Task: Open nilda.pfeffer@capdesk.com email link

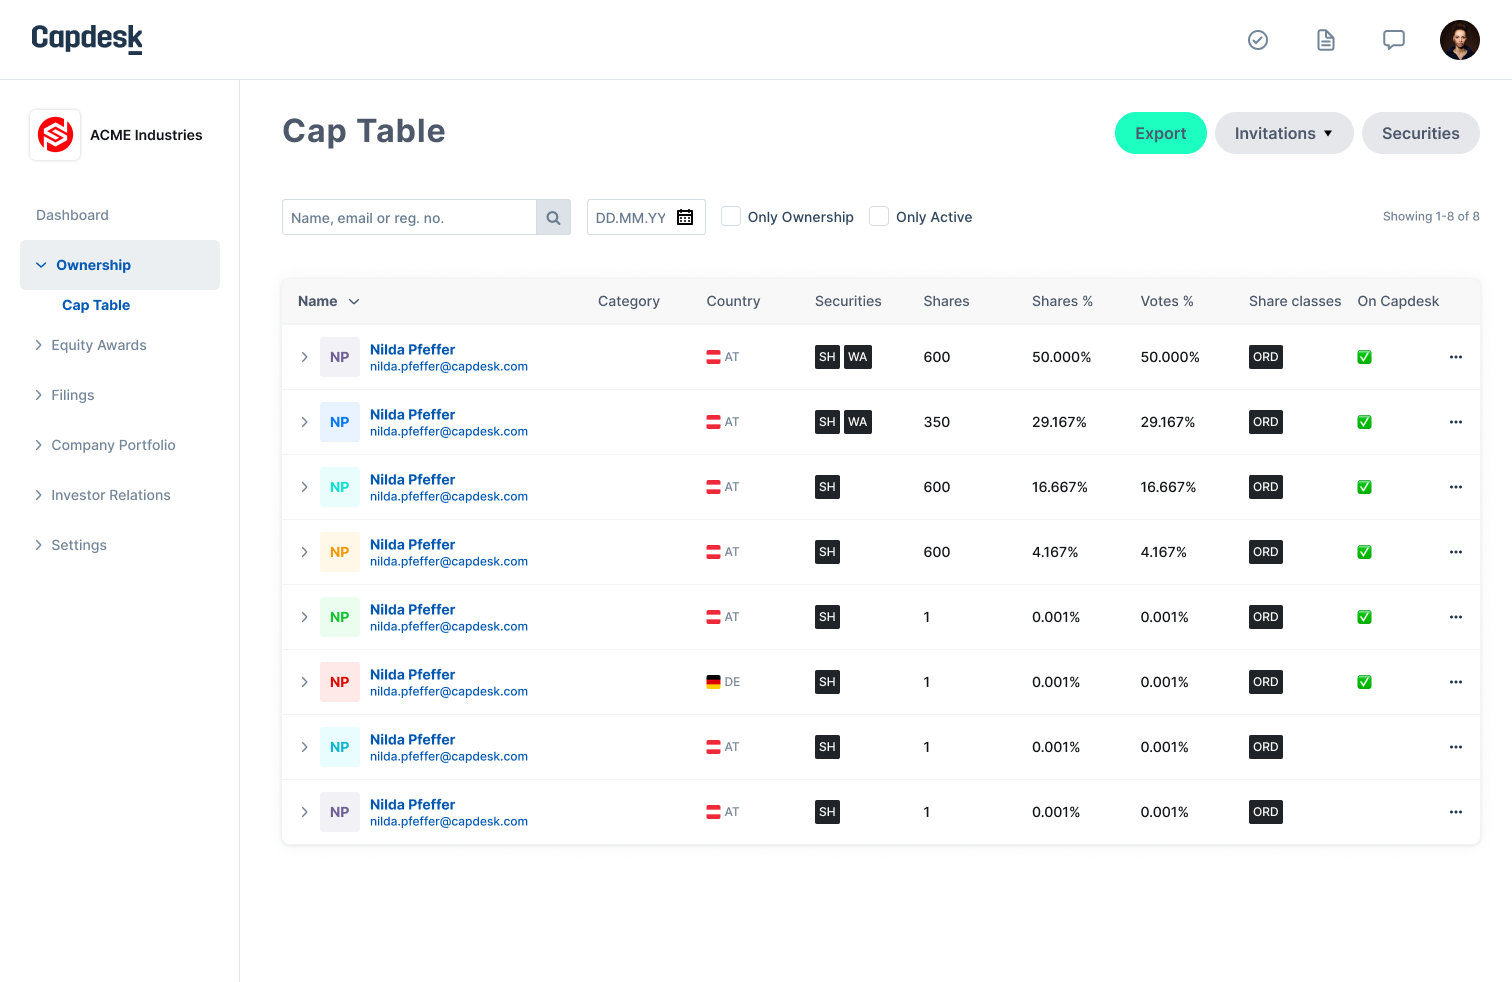Action: [x=449, y=366]
